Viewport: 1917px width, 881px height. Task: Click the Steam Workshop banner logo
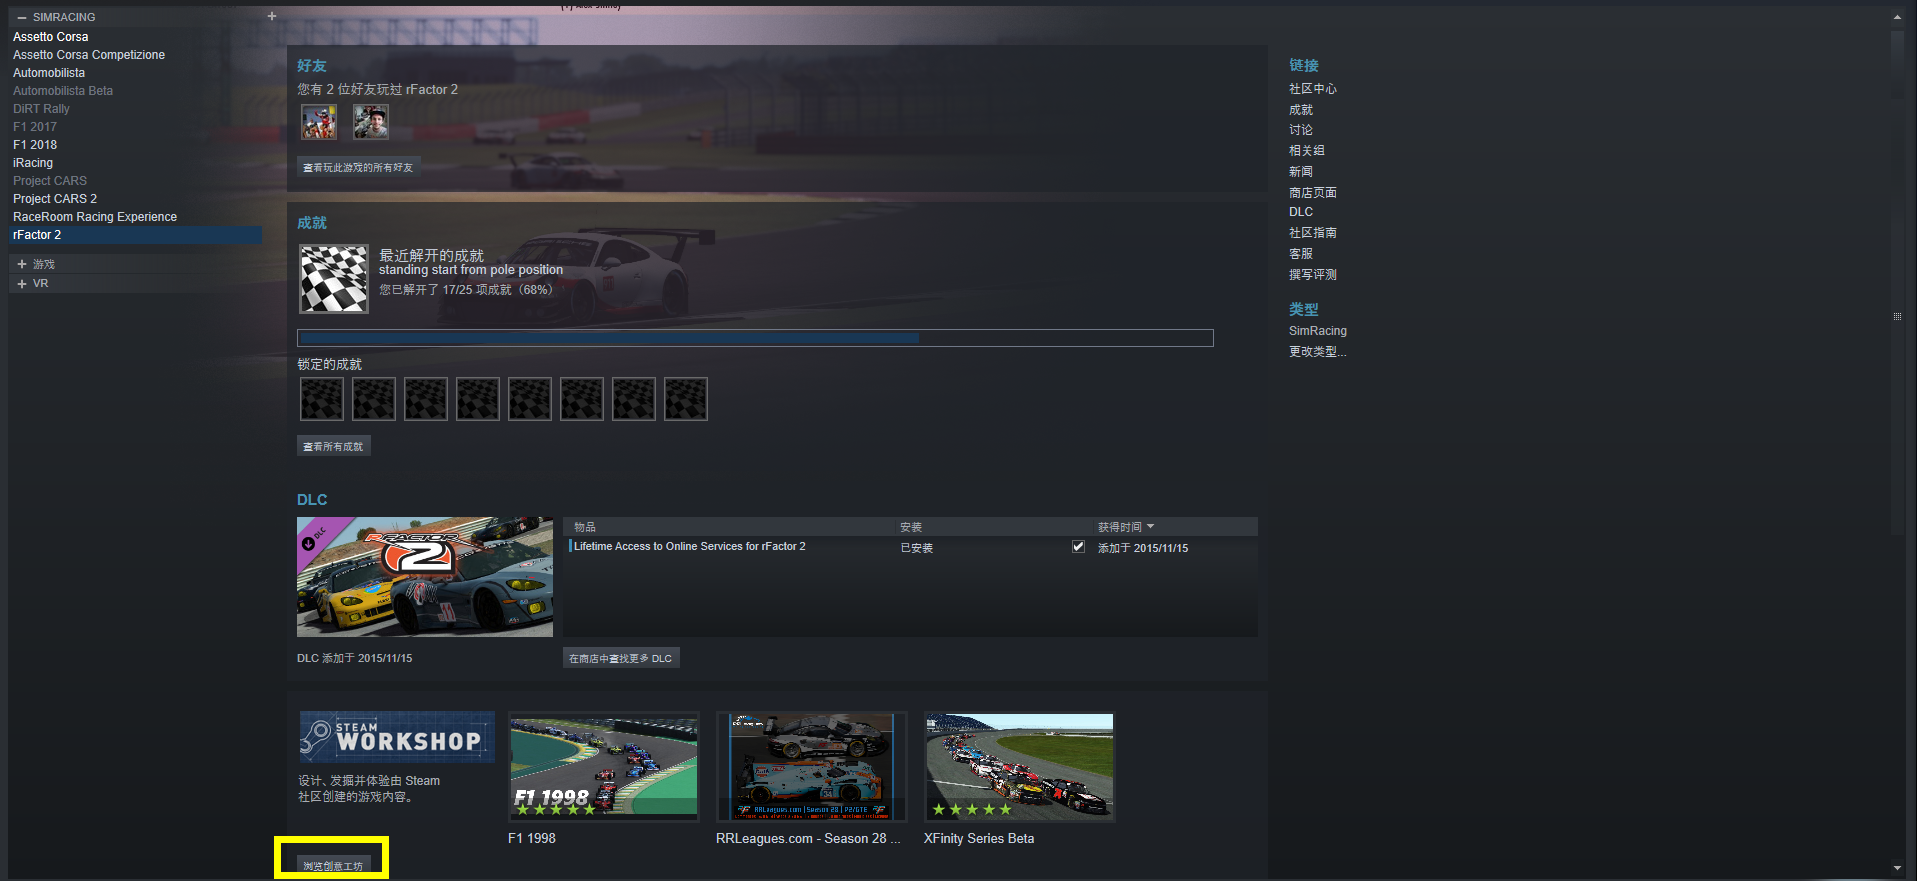pyautogui.click(x=397, y=737)
